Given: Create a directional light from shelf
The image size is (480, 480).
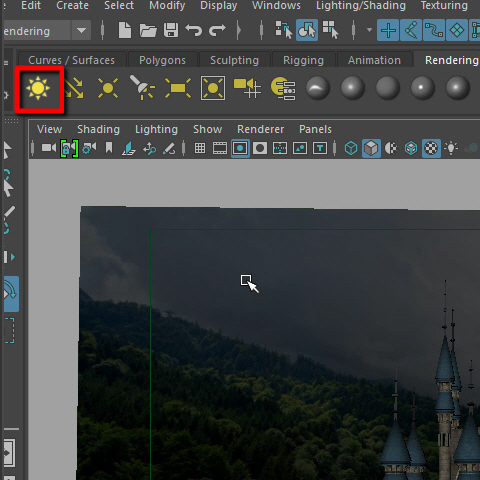Looking at the screenshot, I should tap(74, 89).
